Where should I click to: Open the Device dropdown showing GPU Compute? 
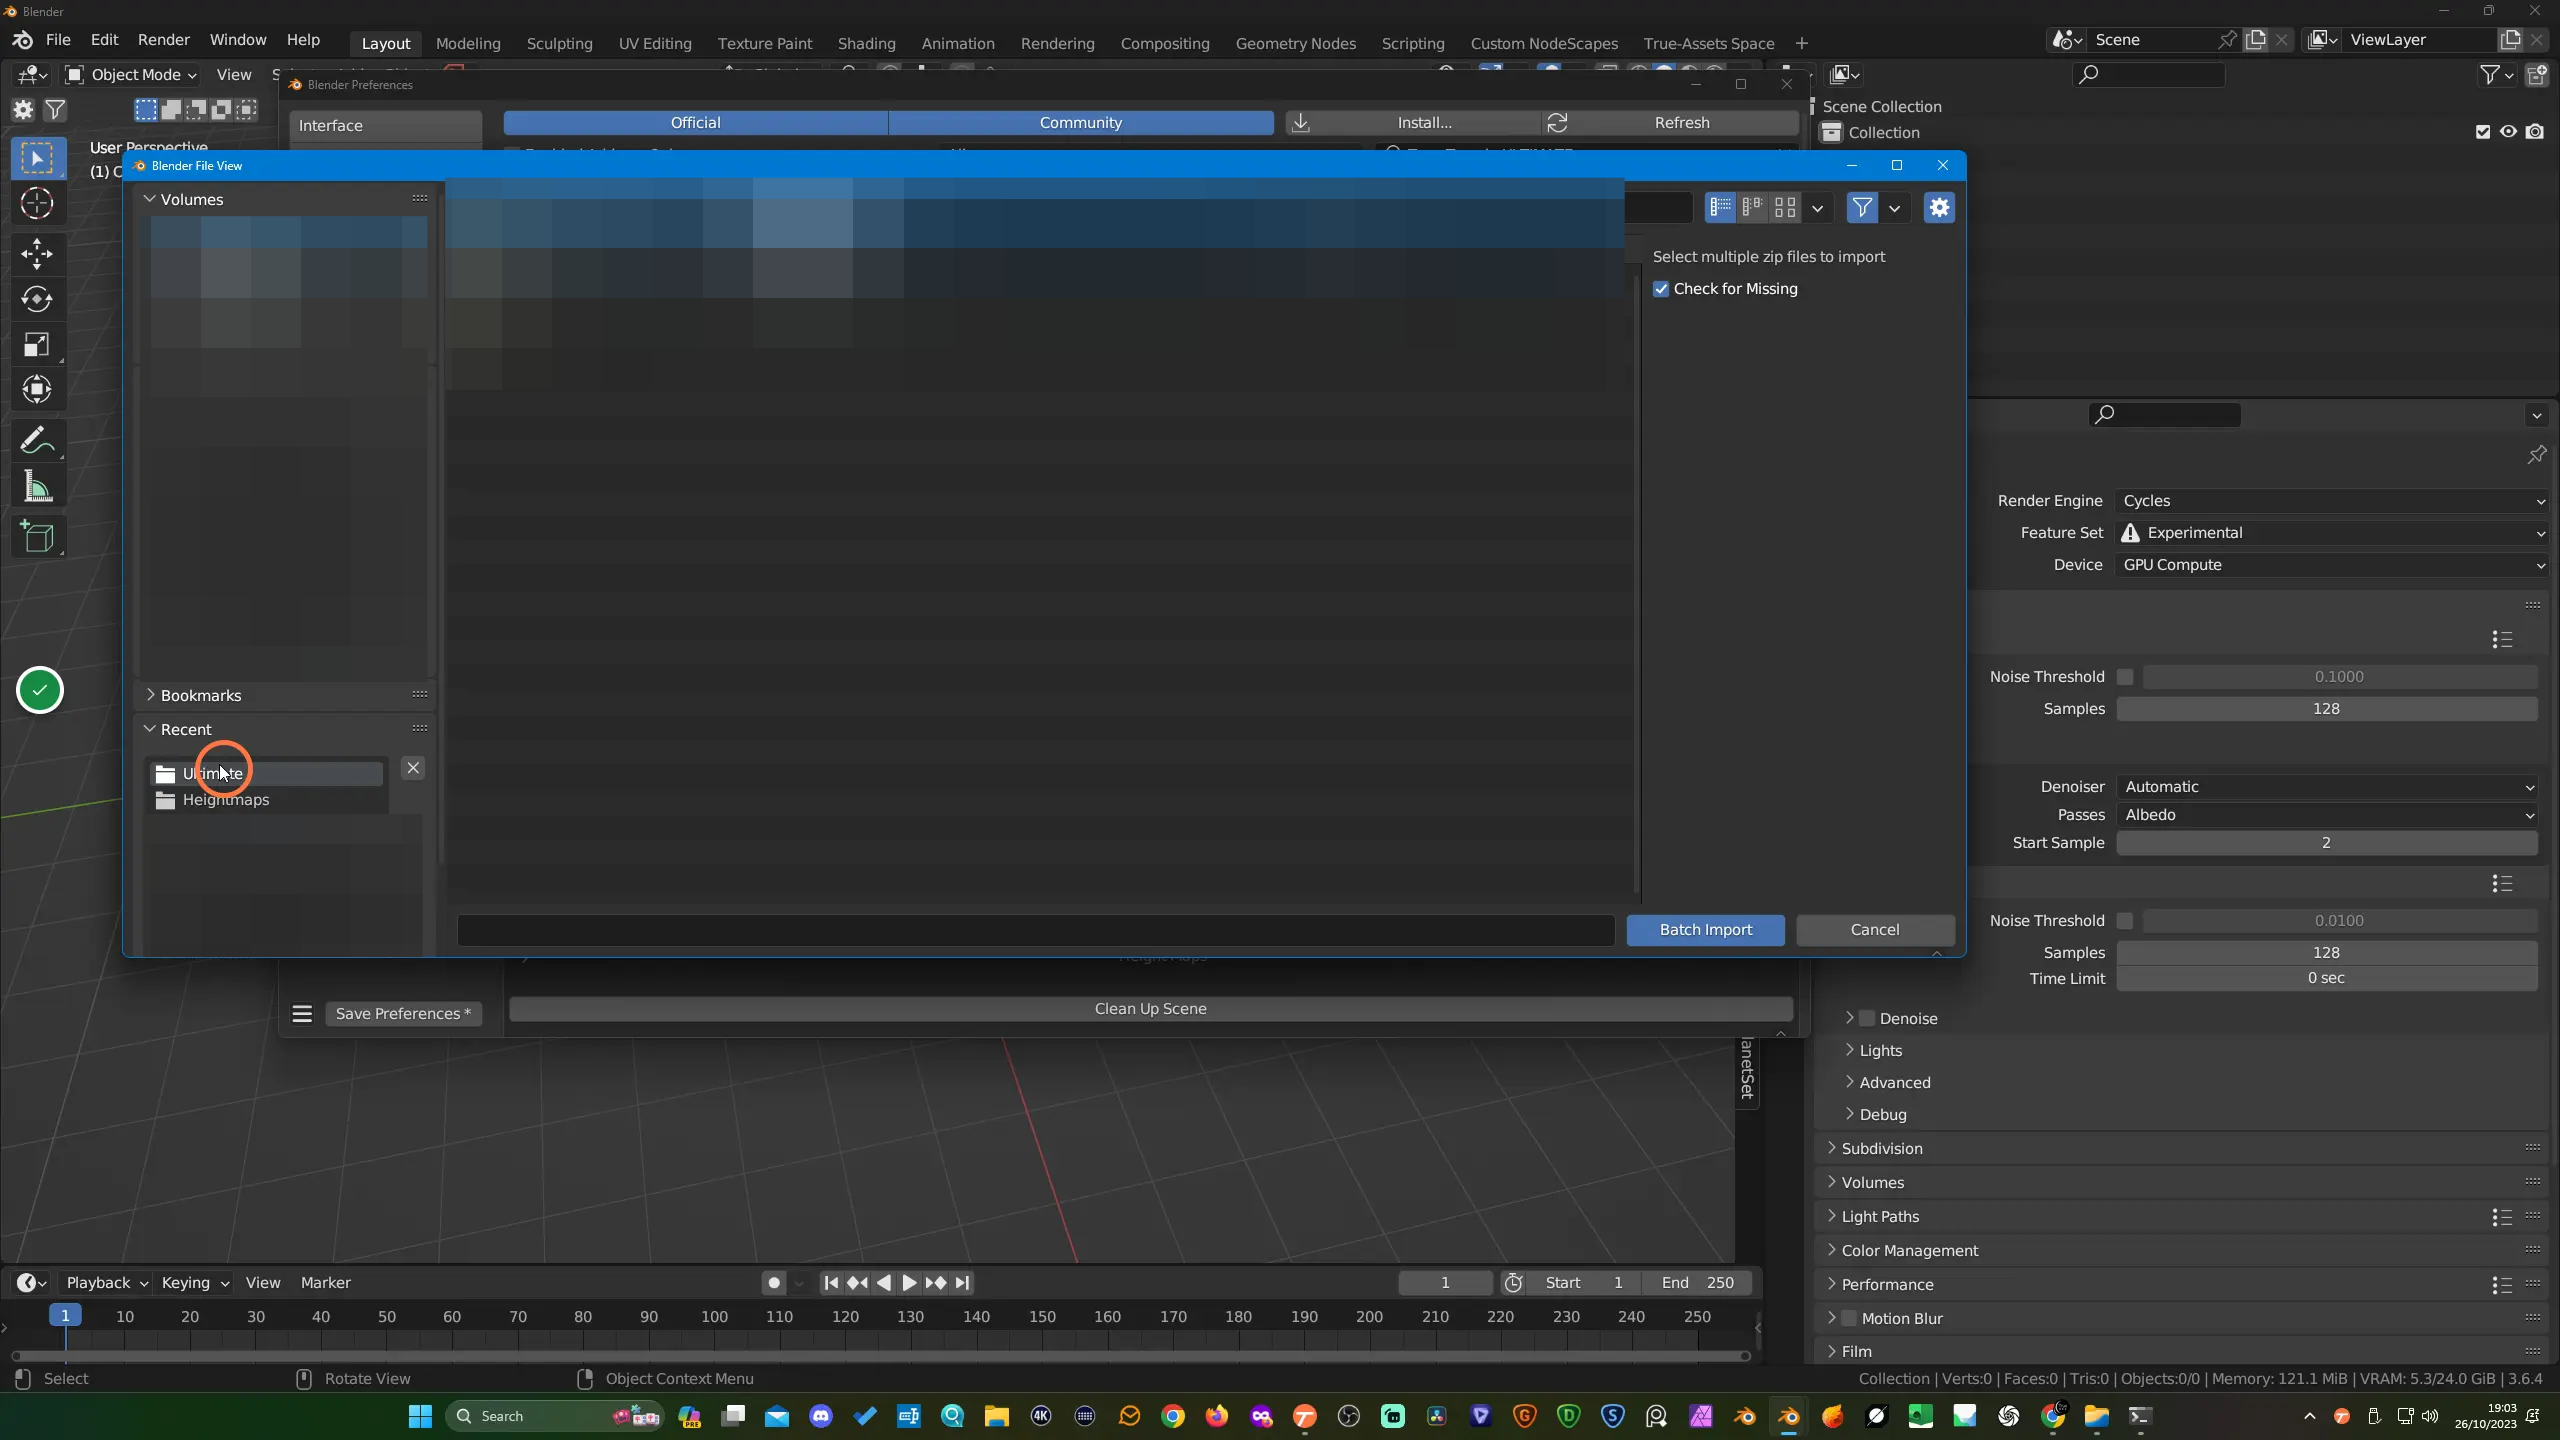tap(2331, 565)
